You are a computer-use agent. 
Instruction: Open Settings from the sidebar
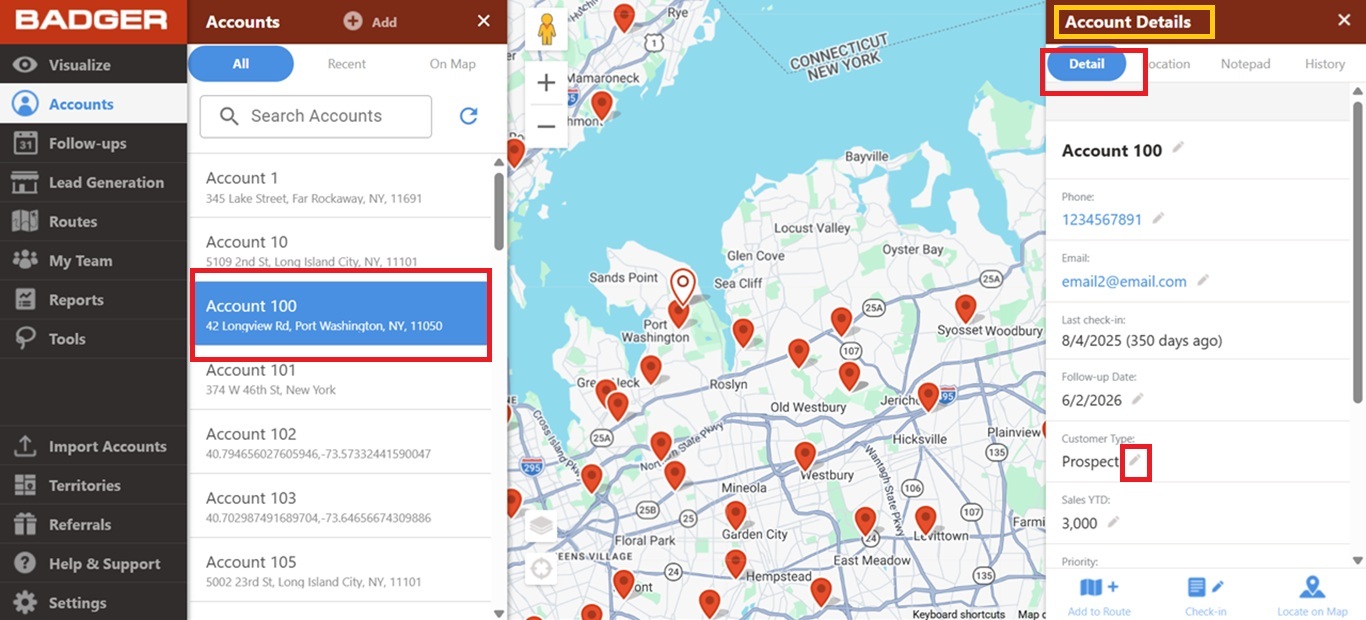93,602
